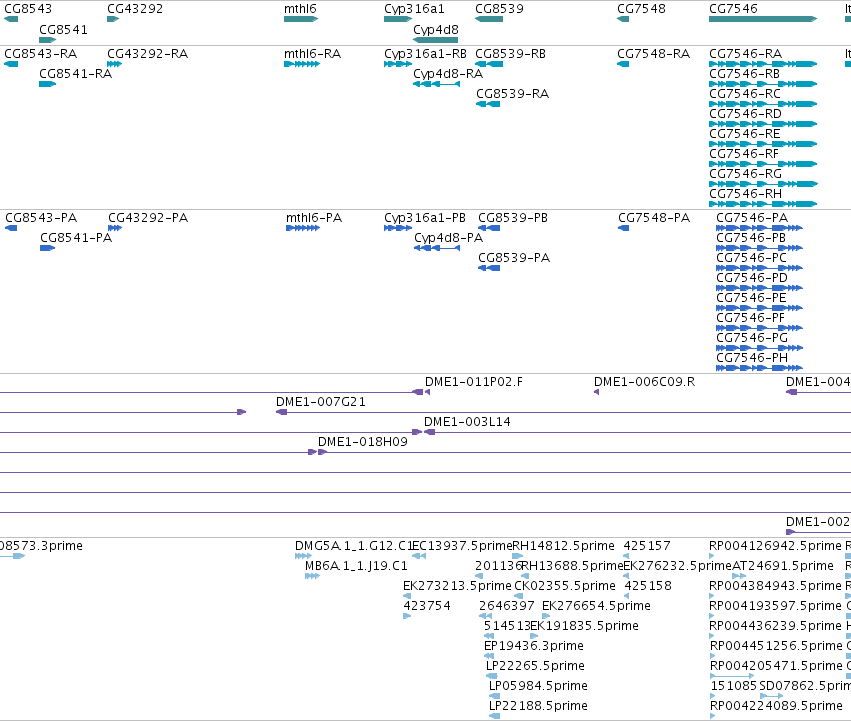Select EST RP004126942.5prime

[x=775, y=546]
